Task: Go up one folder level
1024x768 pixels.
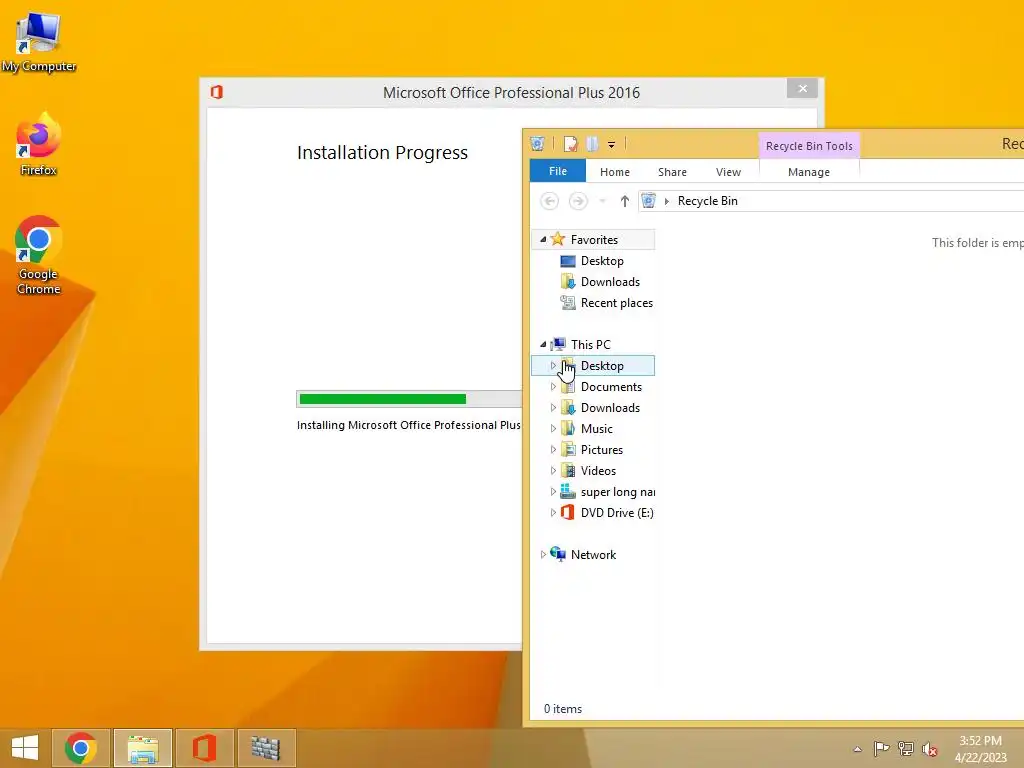Action: click(x=624, y=201)
